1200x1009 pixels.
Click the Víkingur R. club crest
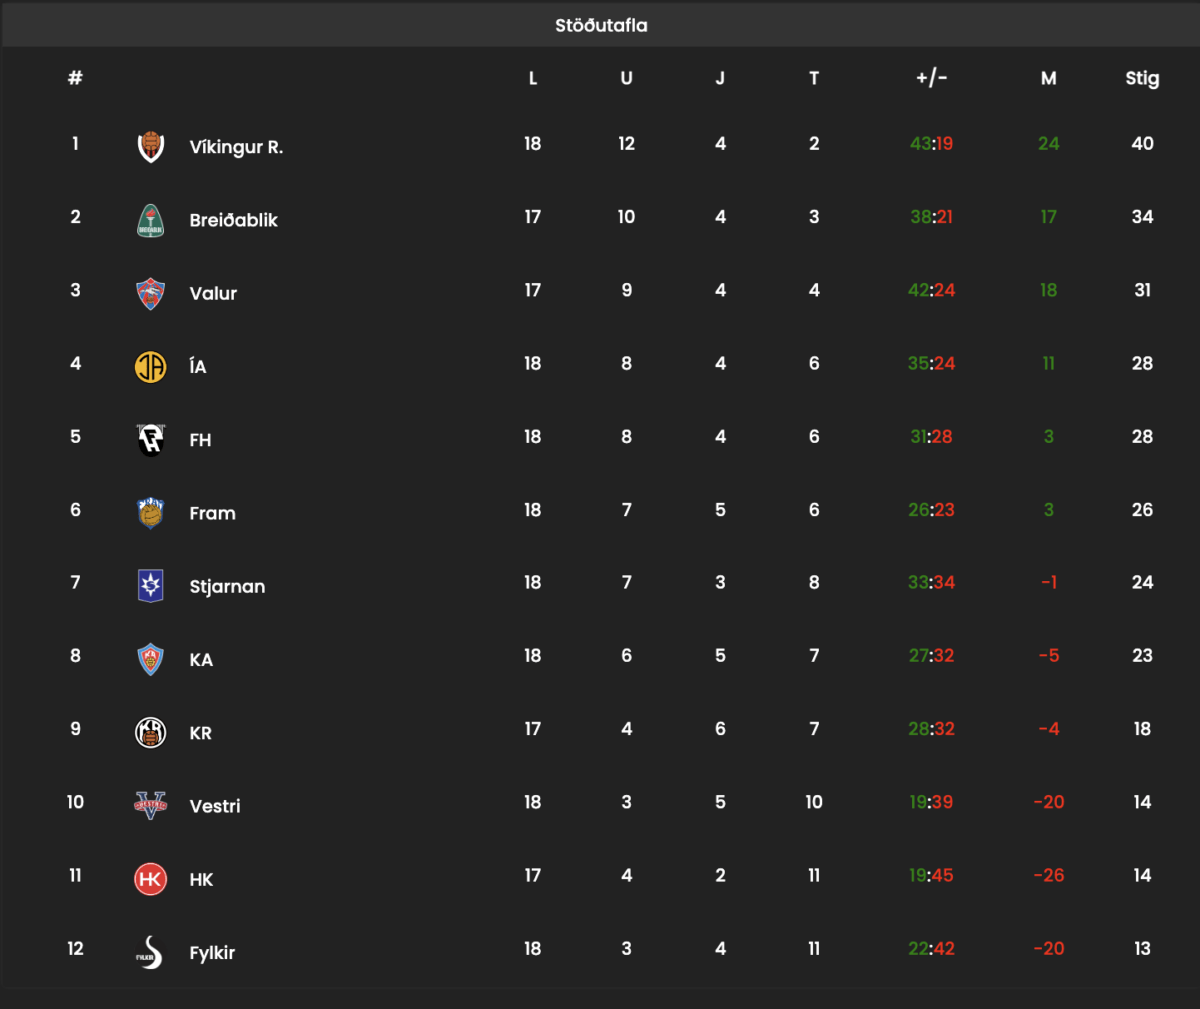coord(150,146)
